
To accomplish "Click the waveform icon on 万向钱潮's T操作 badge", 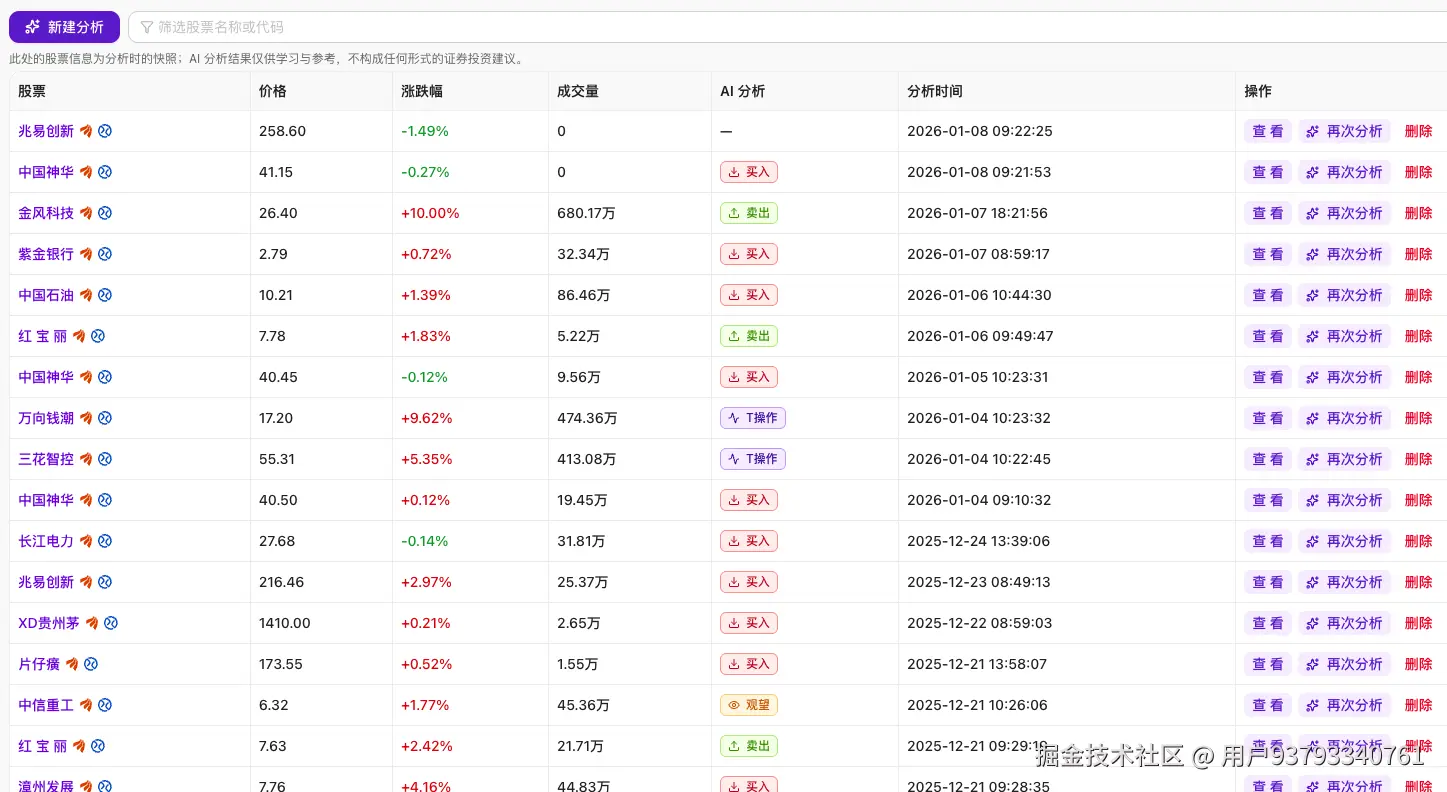I will point(732,418).
